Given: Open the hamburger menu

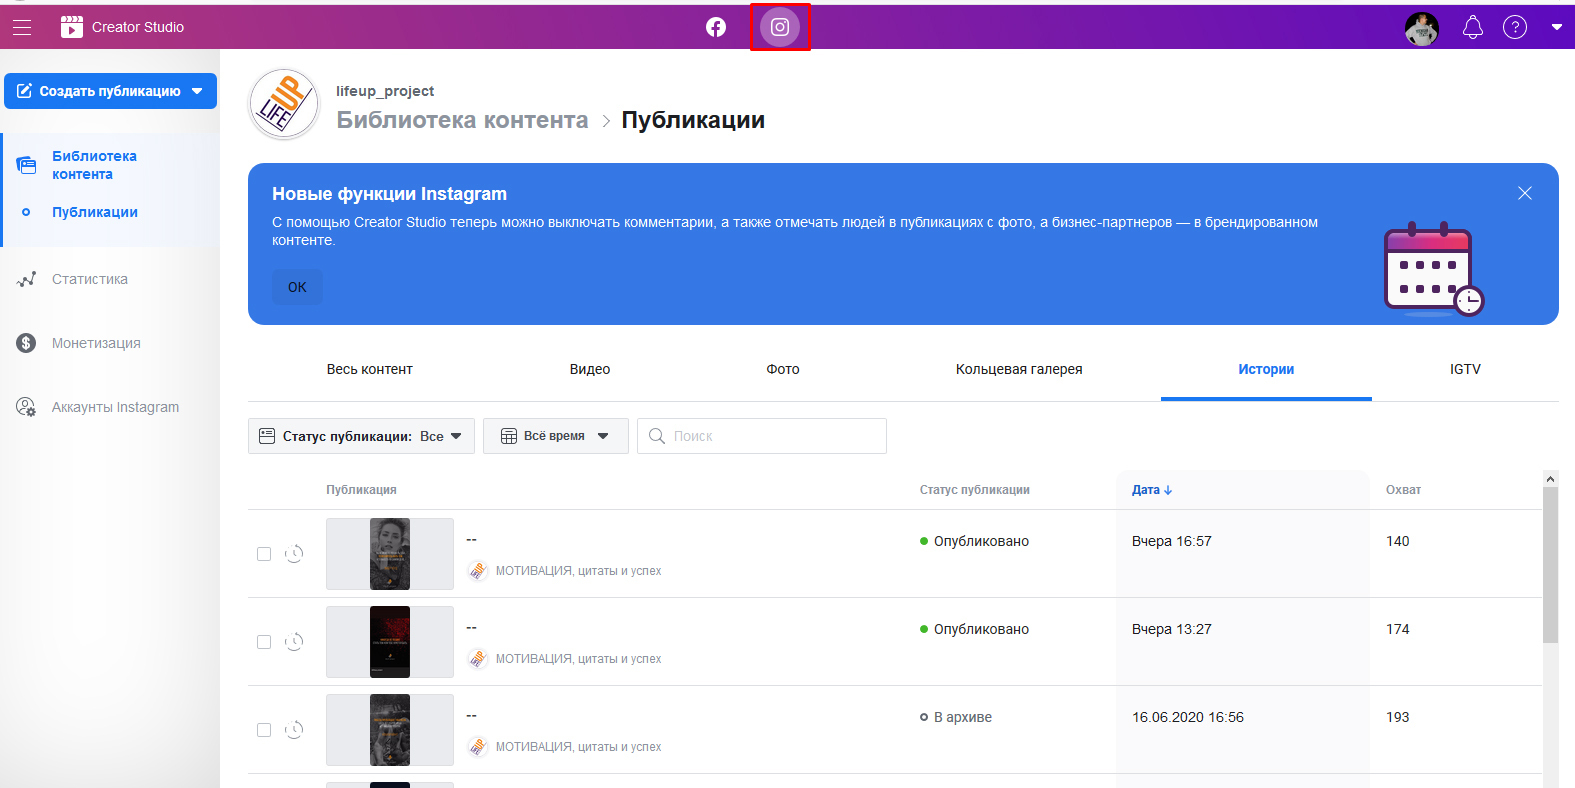Looking at the screenshot, I should [x=22, y=27].
